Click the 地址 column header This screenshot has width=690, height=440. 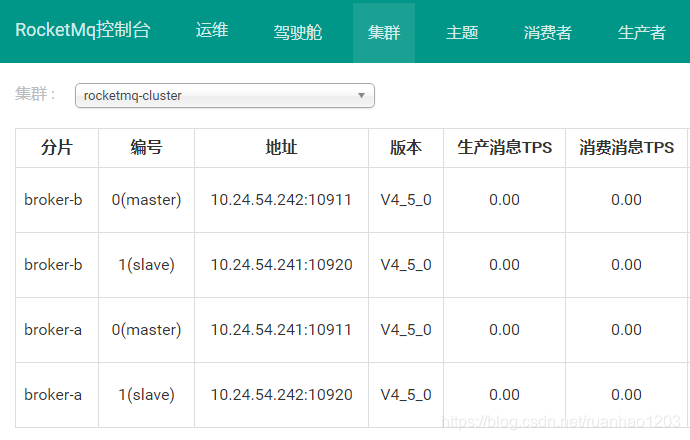282,147
